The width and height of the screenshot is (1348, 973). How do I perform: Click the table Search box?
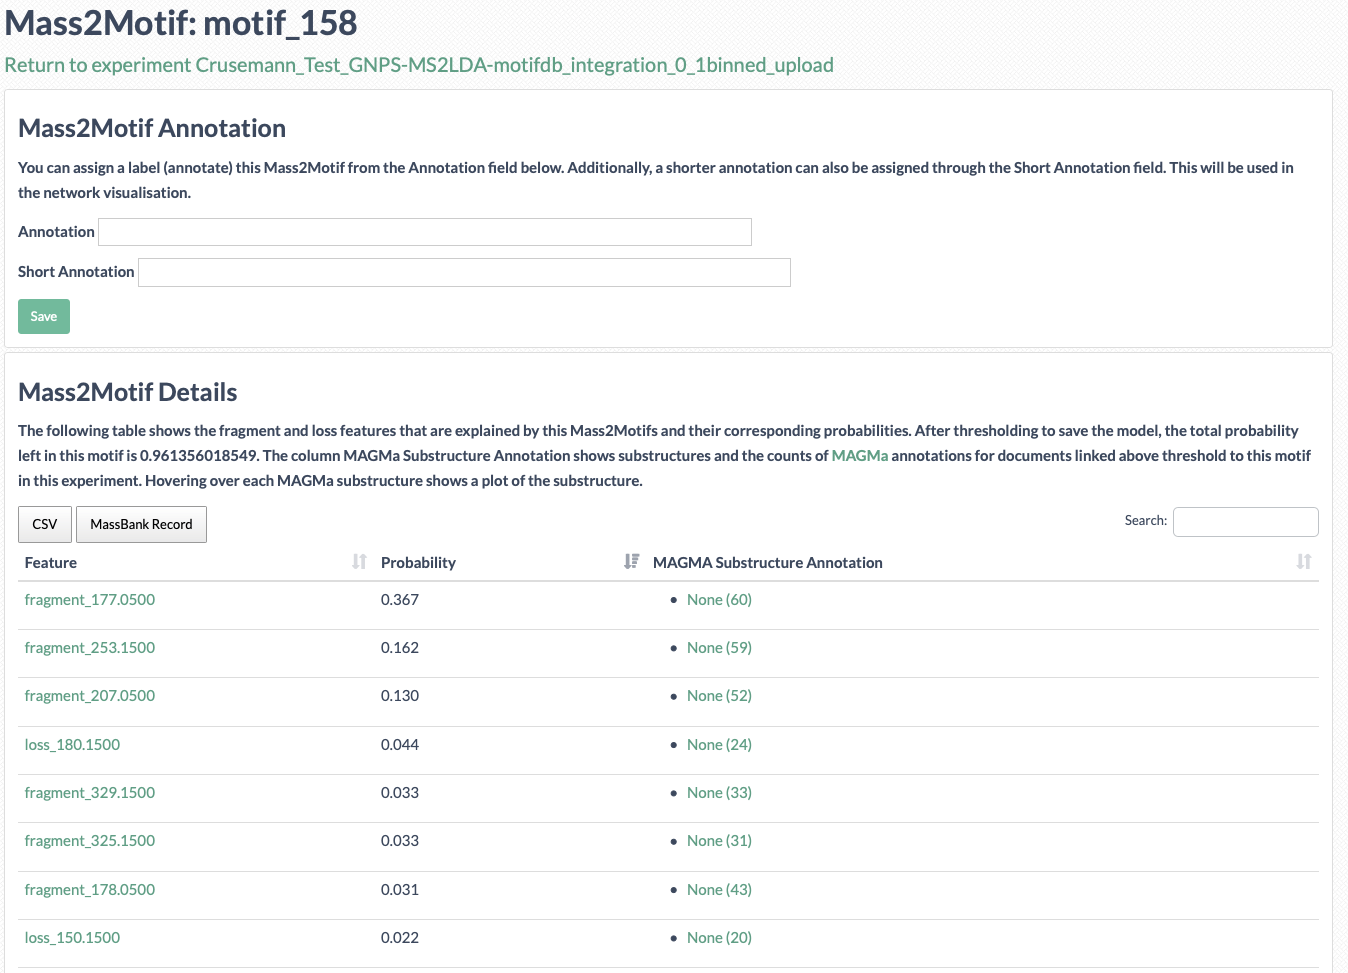point(1245,521)
